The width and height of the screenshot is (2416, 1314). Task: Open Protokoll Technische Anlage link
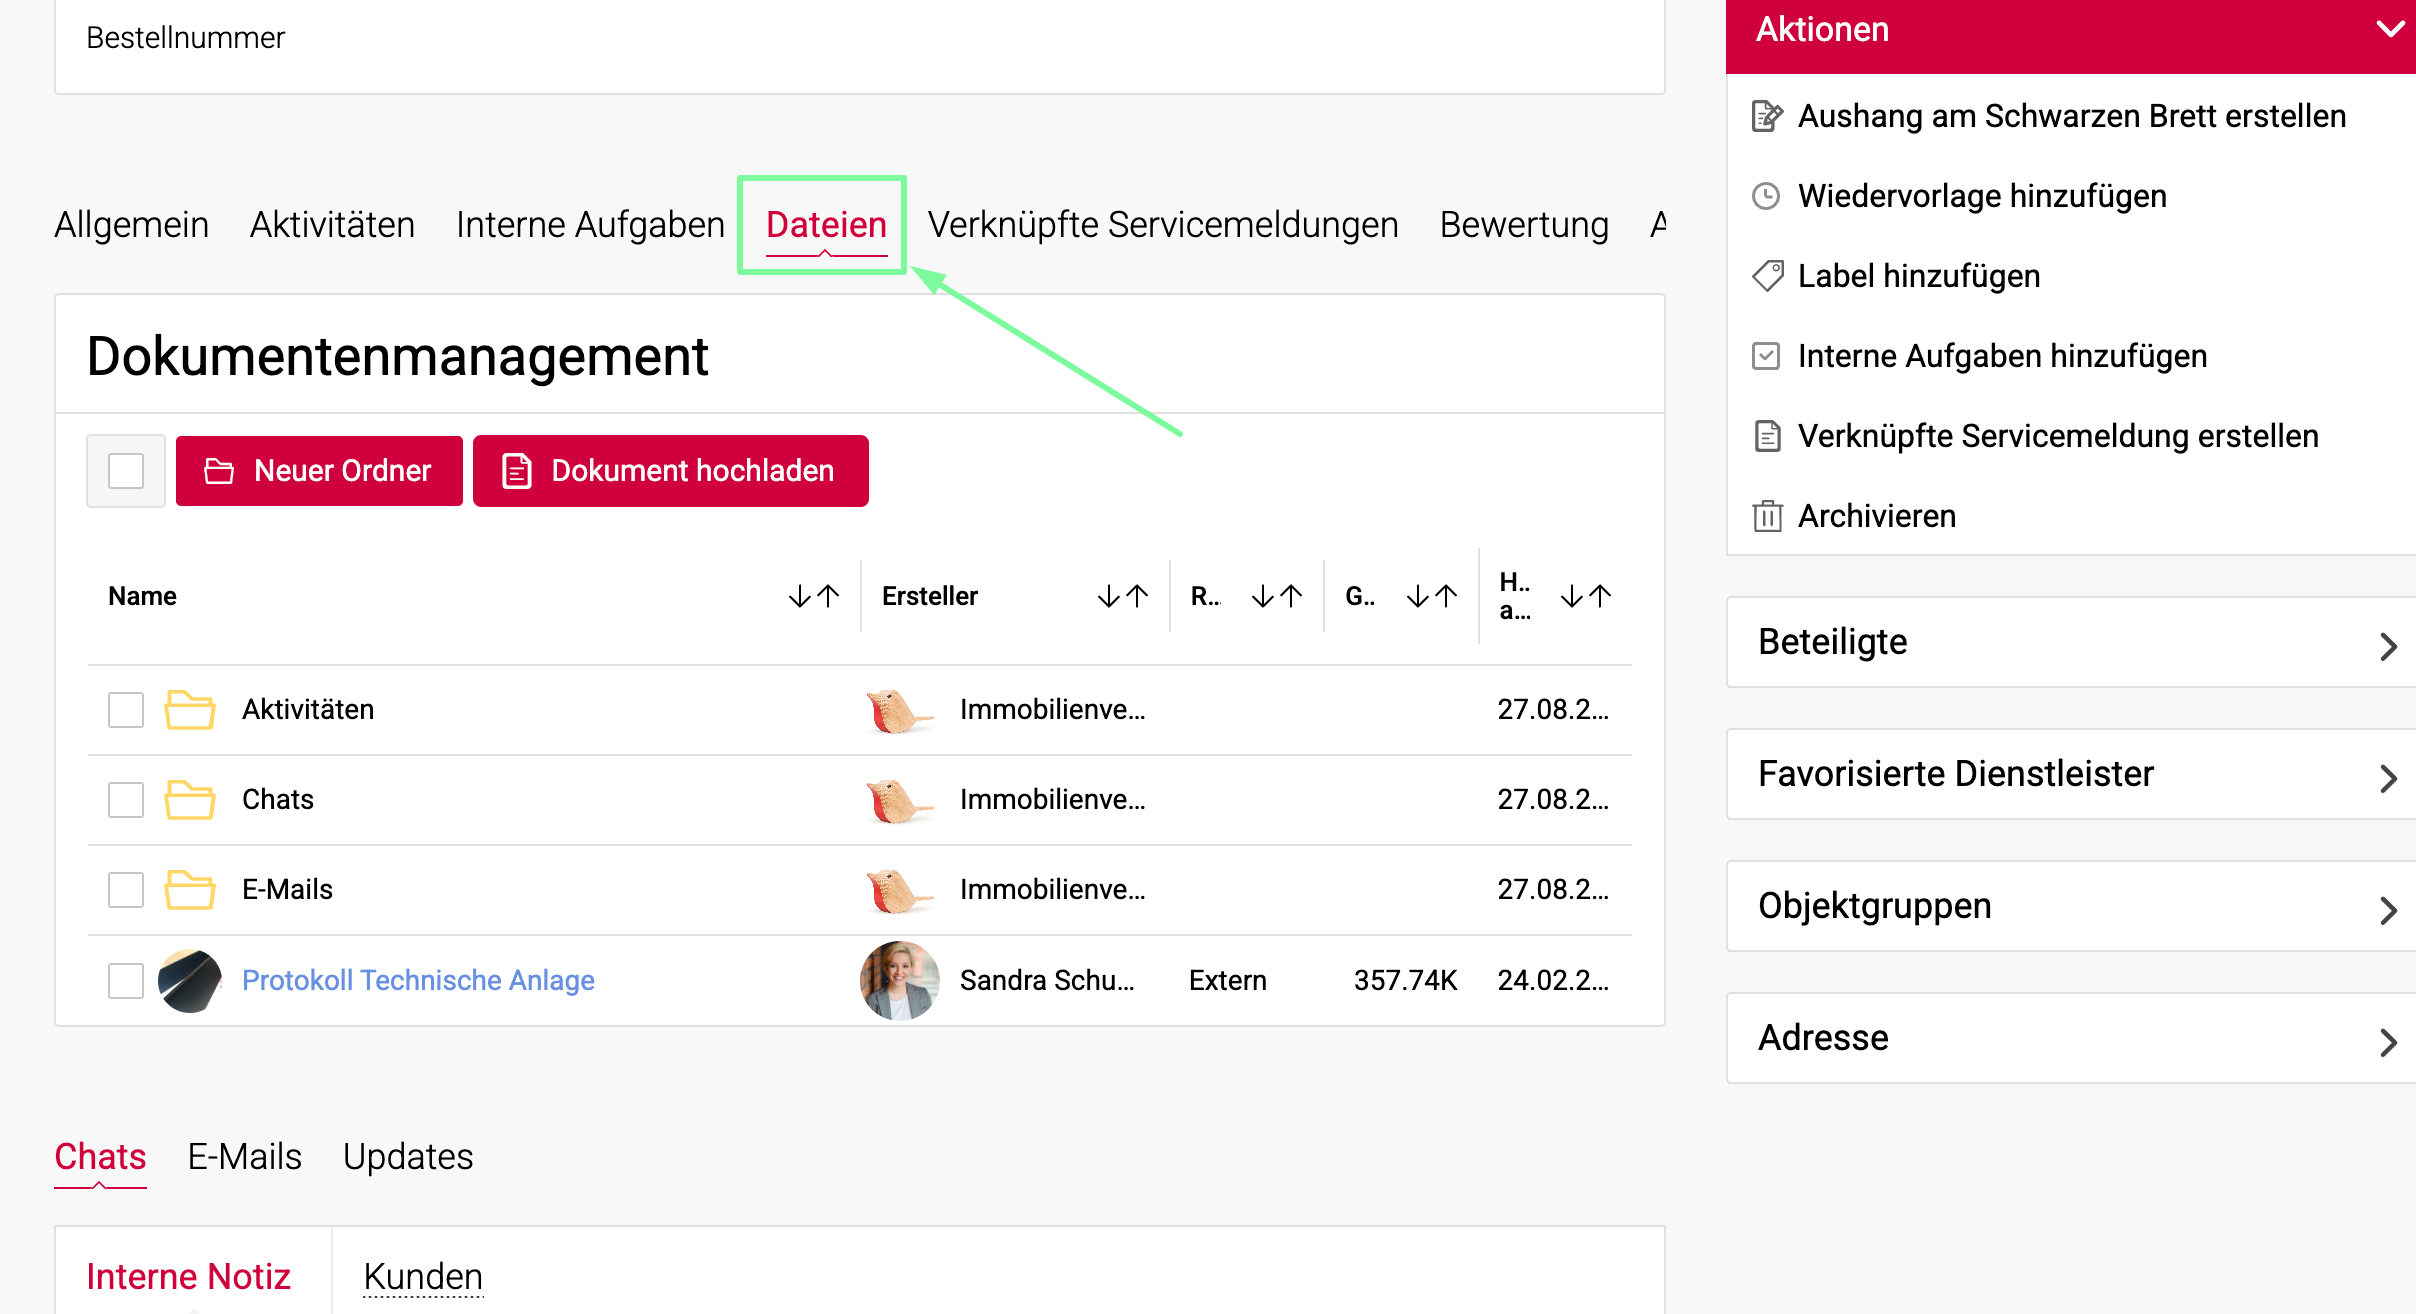418,981
